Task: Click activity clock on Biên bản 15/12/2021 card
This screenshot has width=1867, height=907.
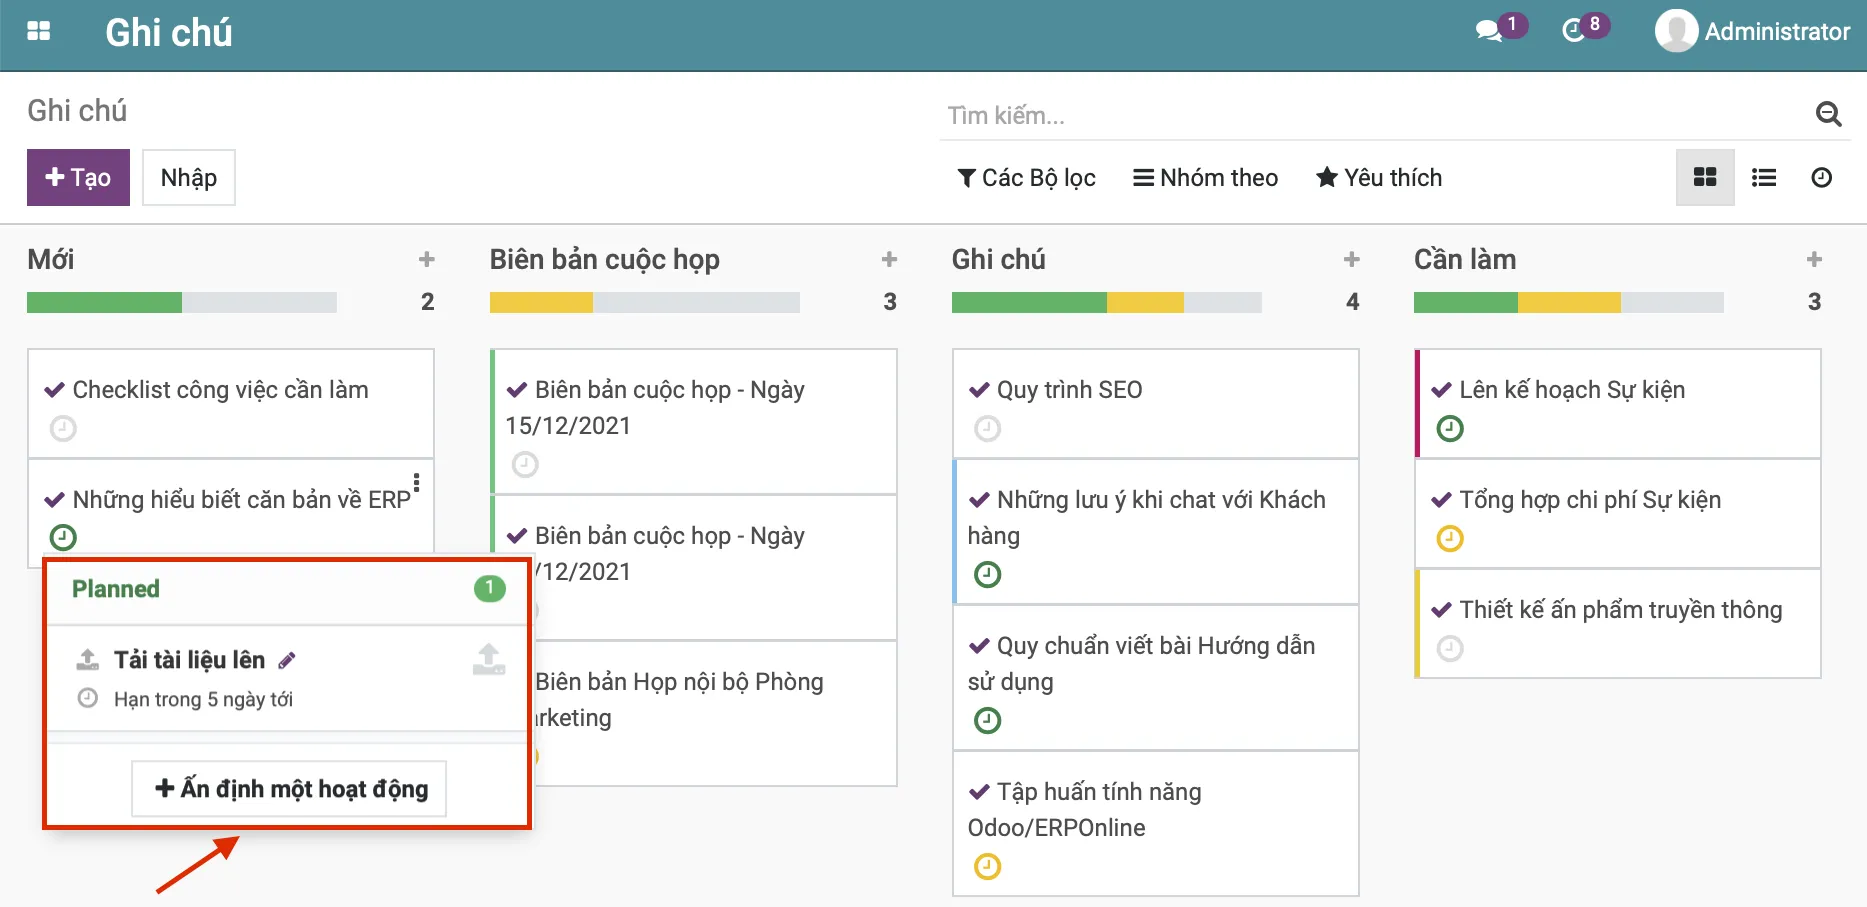Action: point(525,465)
